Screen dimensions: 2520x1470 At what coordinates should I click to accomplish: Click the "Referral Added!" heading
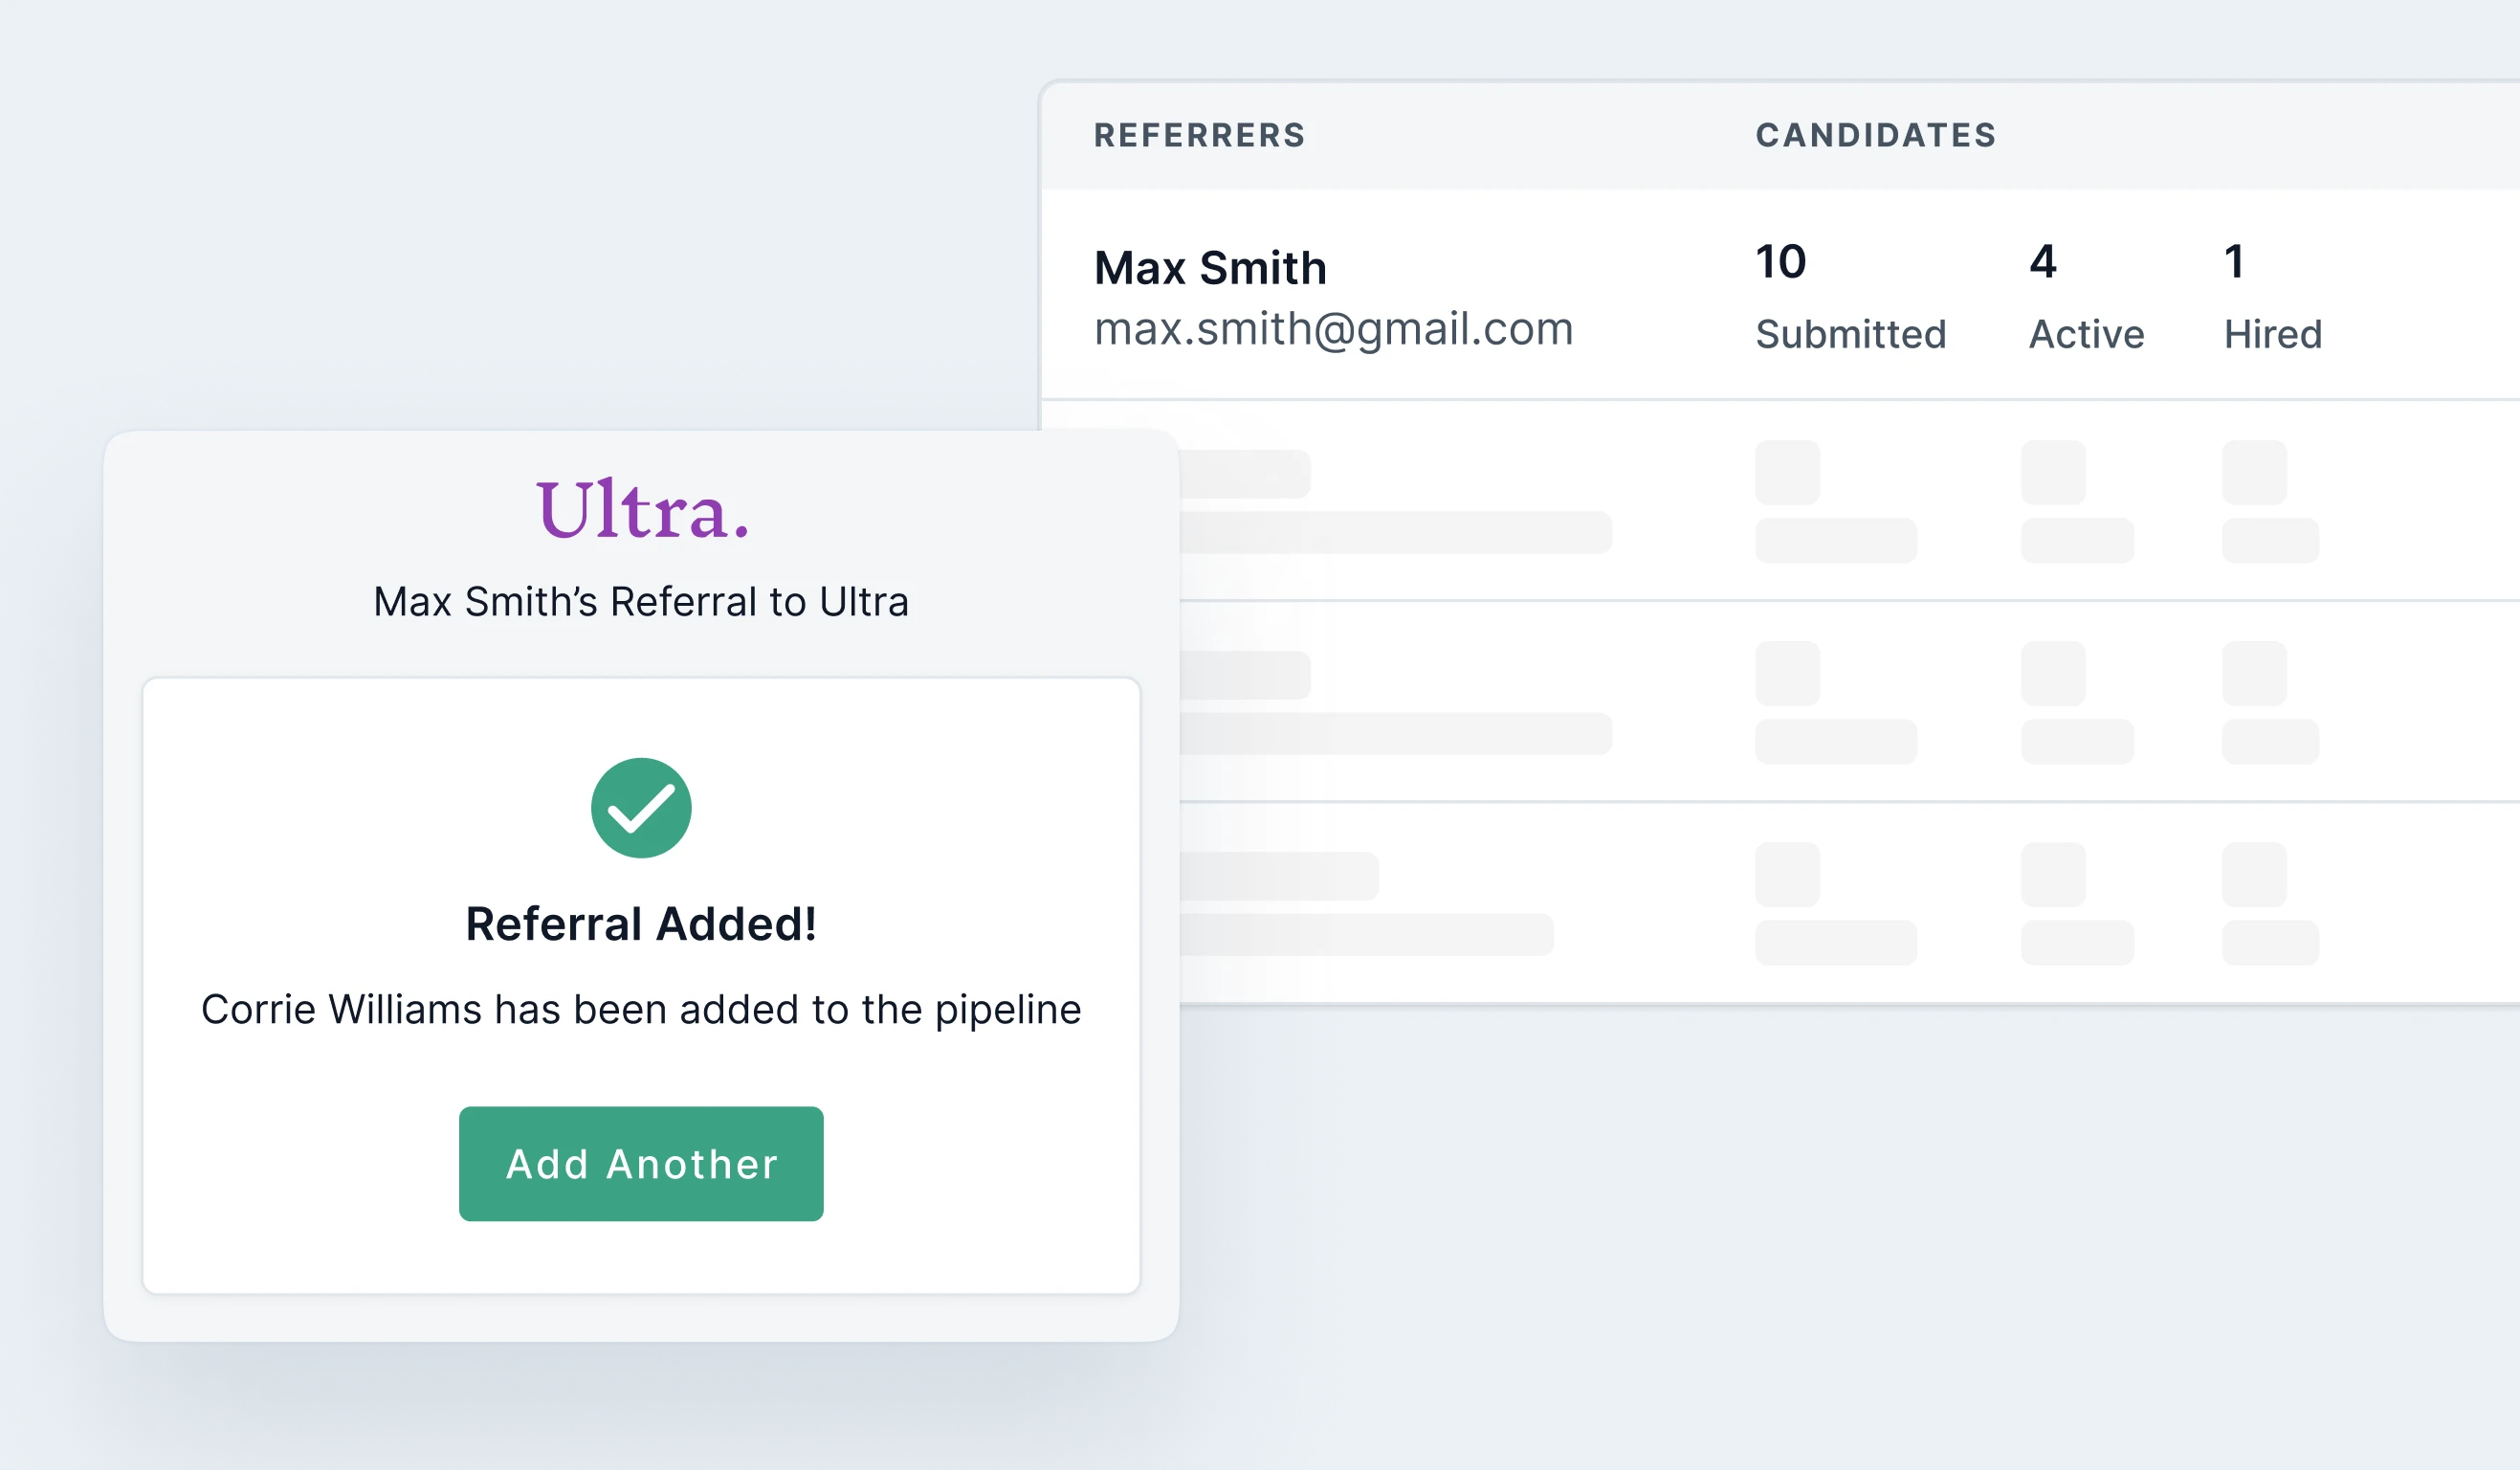point(641,924)
